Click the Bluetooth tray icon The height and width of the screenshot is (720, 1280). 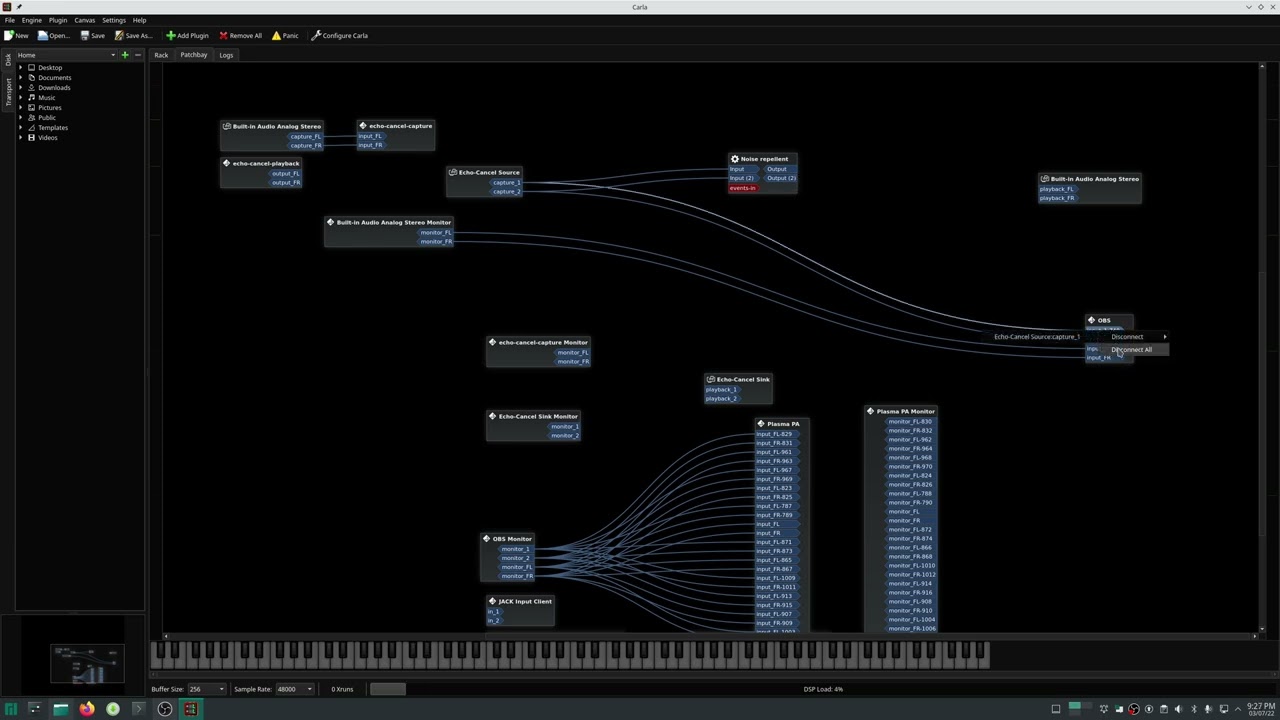pyautogui.click(x=1193, y=709)
